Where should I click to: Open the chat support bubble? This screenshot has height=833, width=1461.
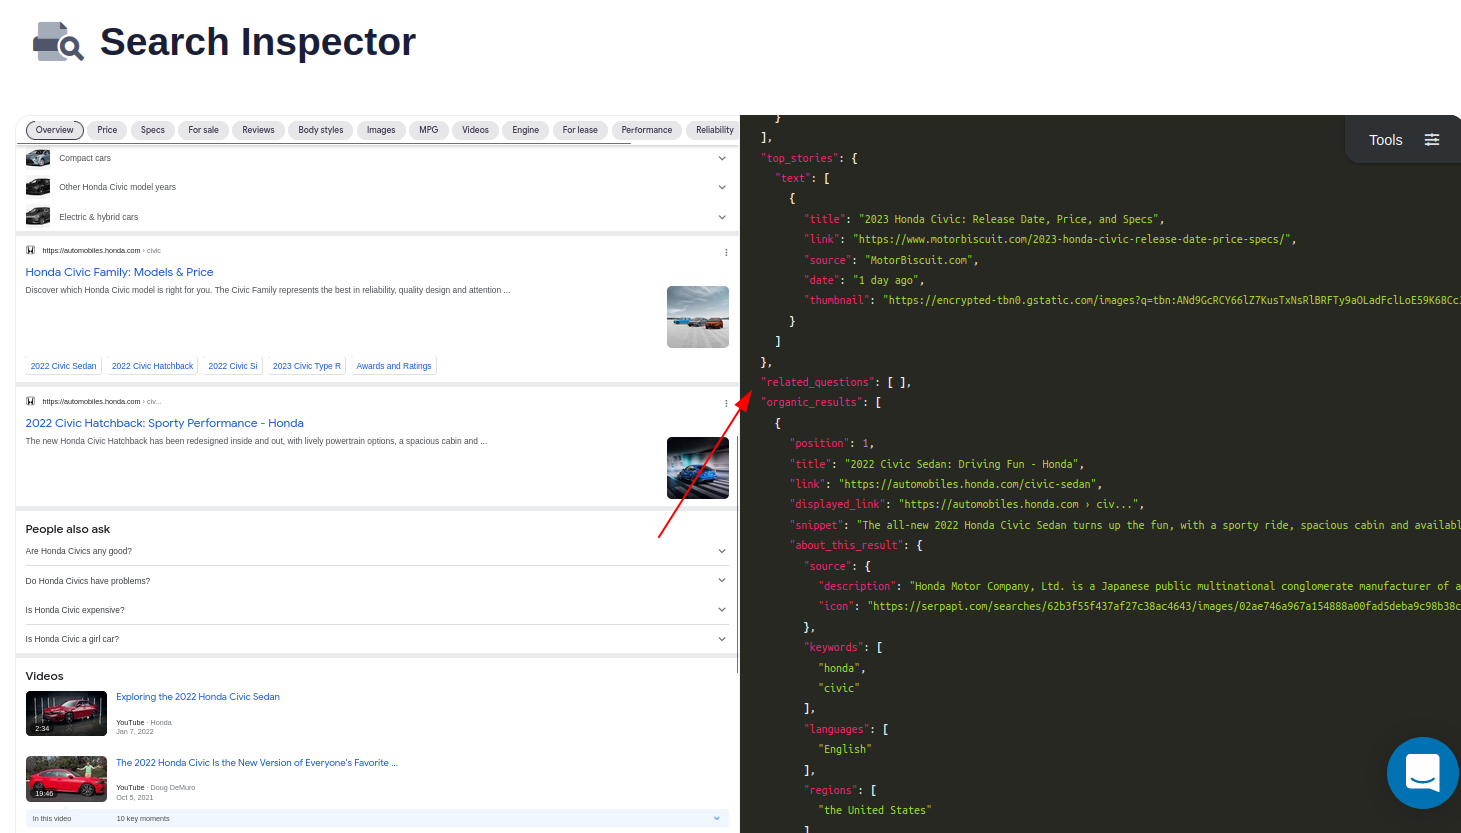(1422, 773)
